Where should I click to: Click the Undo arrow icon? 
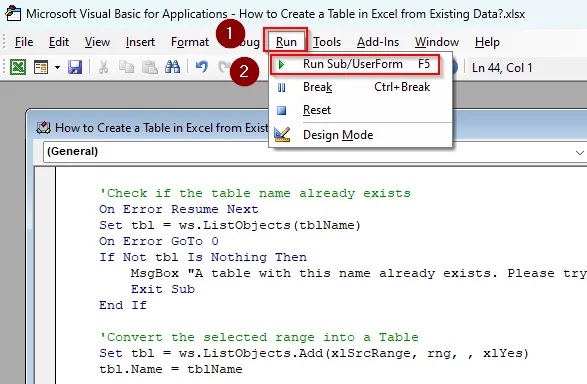pyautogui.click(x=202, y=67)
